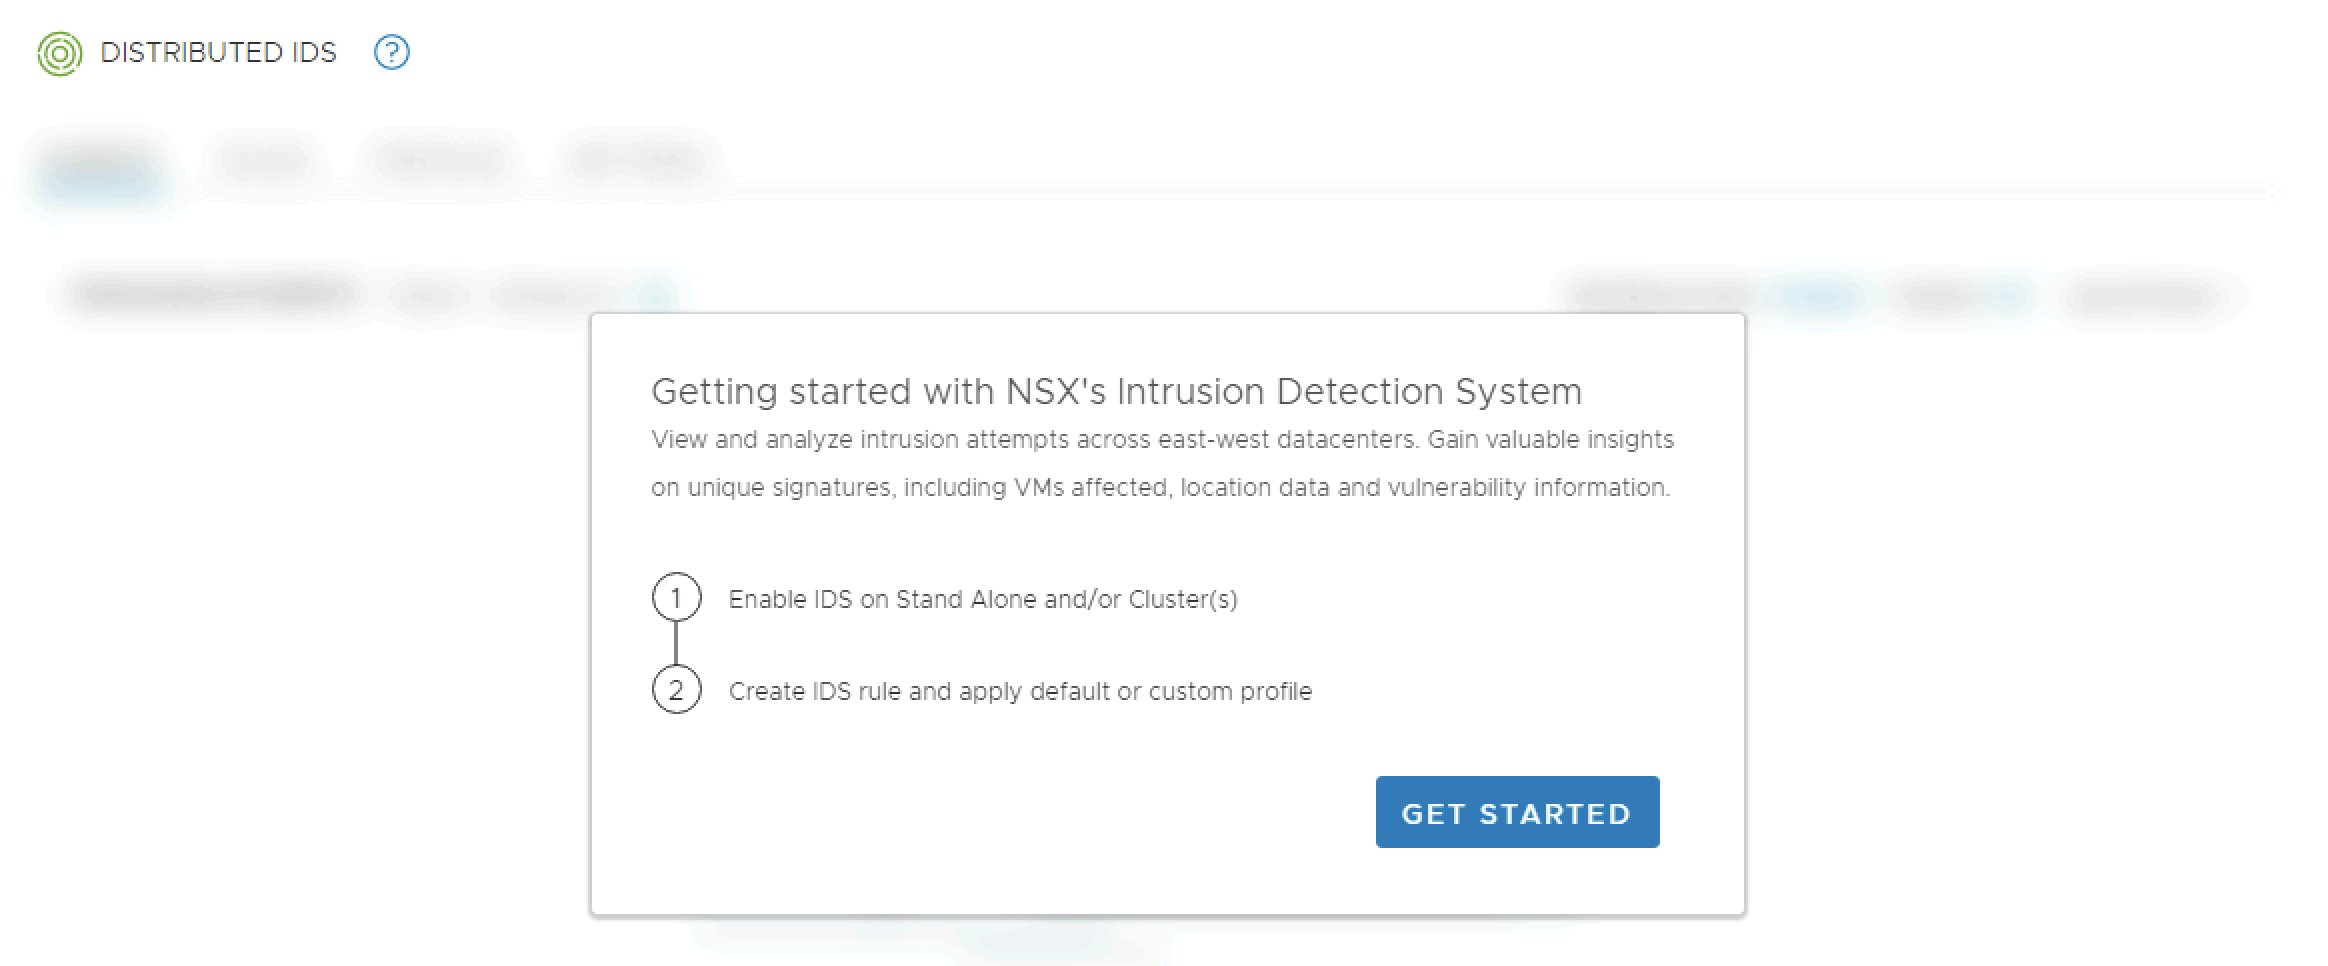Click the step 2 circle icon
Viewport: 2328px width, 966px height.
click(676, 690)
